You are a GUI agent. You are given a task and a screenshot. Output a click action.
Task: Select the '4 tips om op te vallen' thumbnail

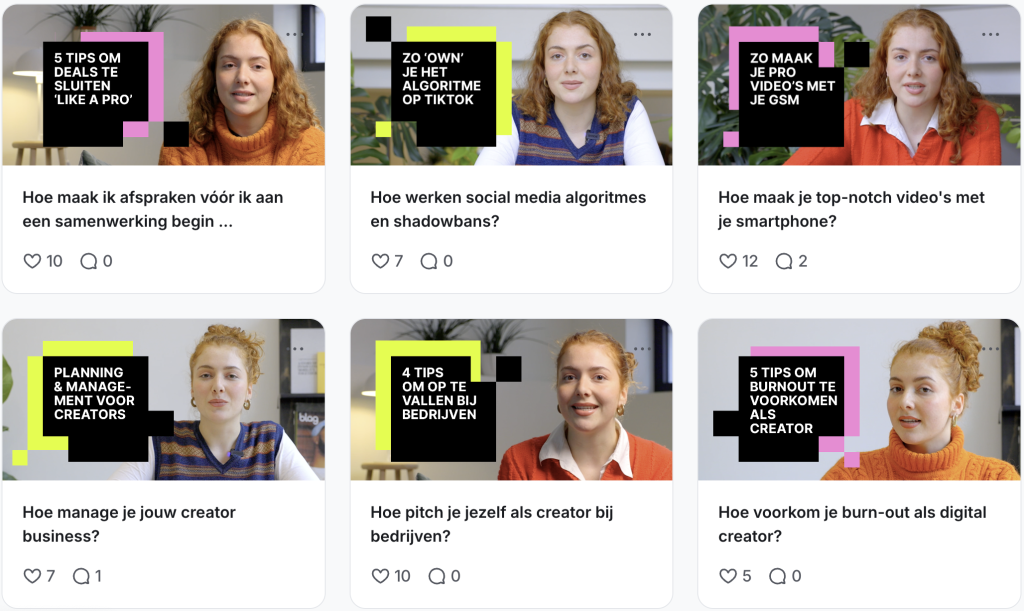click(511, 400)
